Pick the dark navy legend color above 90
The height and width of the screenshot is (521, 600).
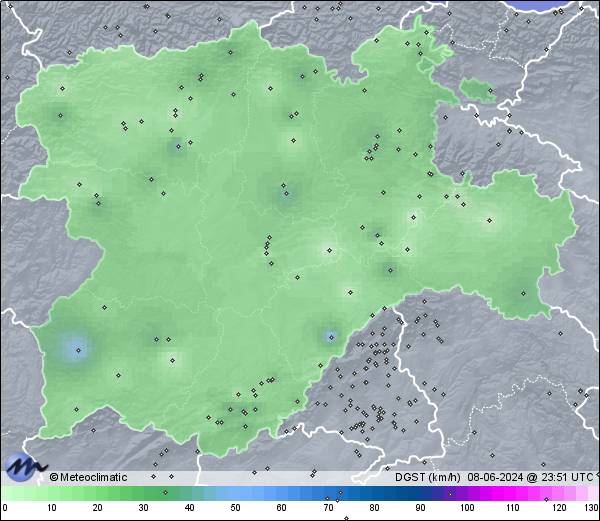(421, 493)
